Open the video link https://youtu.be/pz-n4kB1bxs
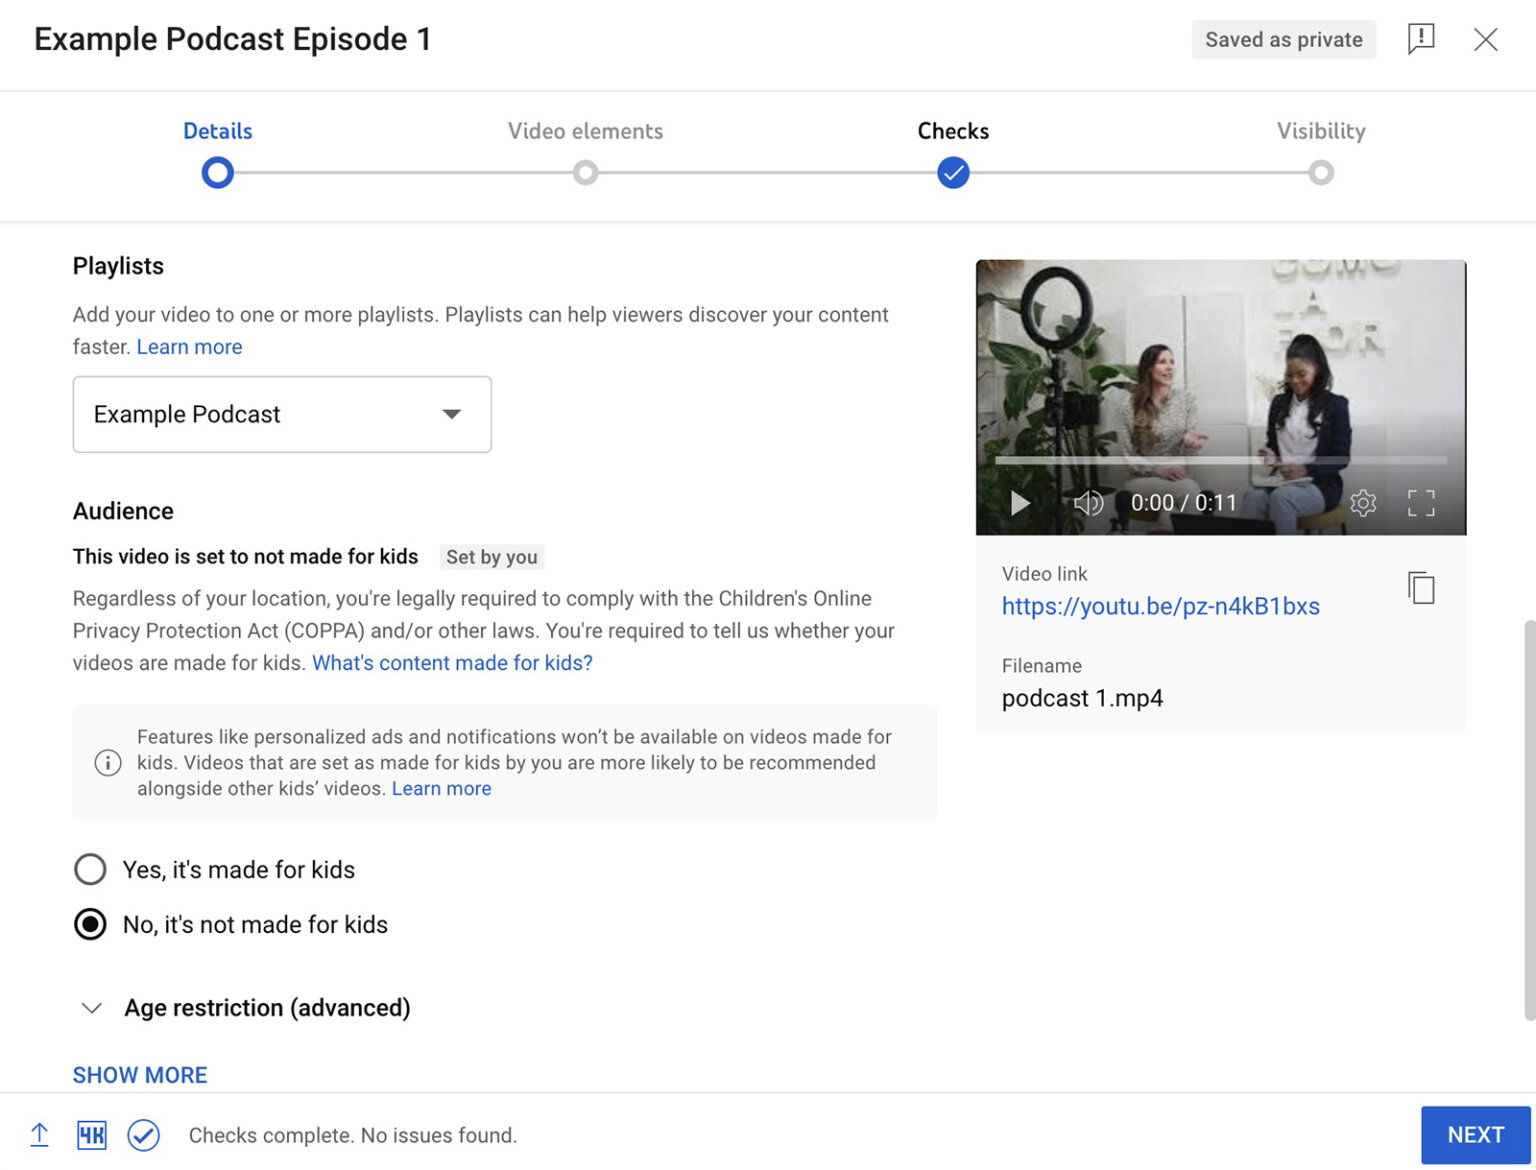Screen dimensions: 1536x1170 click(x=1160, y=606)
